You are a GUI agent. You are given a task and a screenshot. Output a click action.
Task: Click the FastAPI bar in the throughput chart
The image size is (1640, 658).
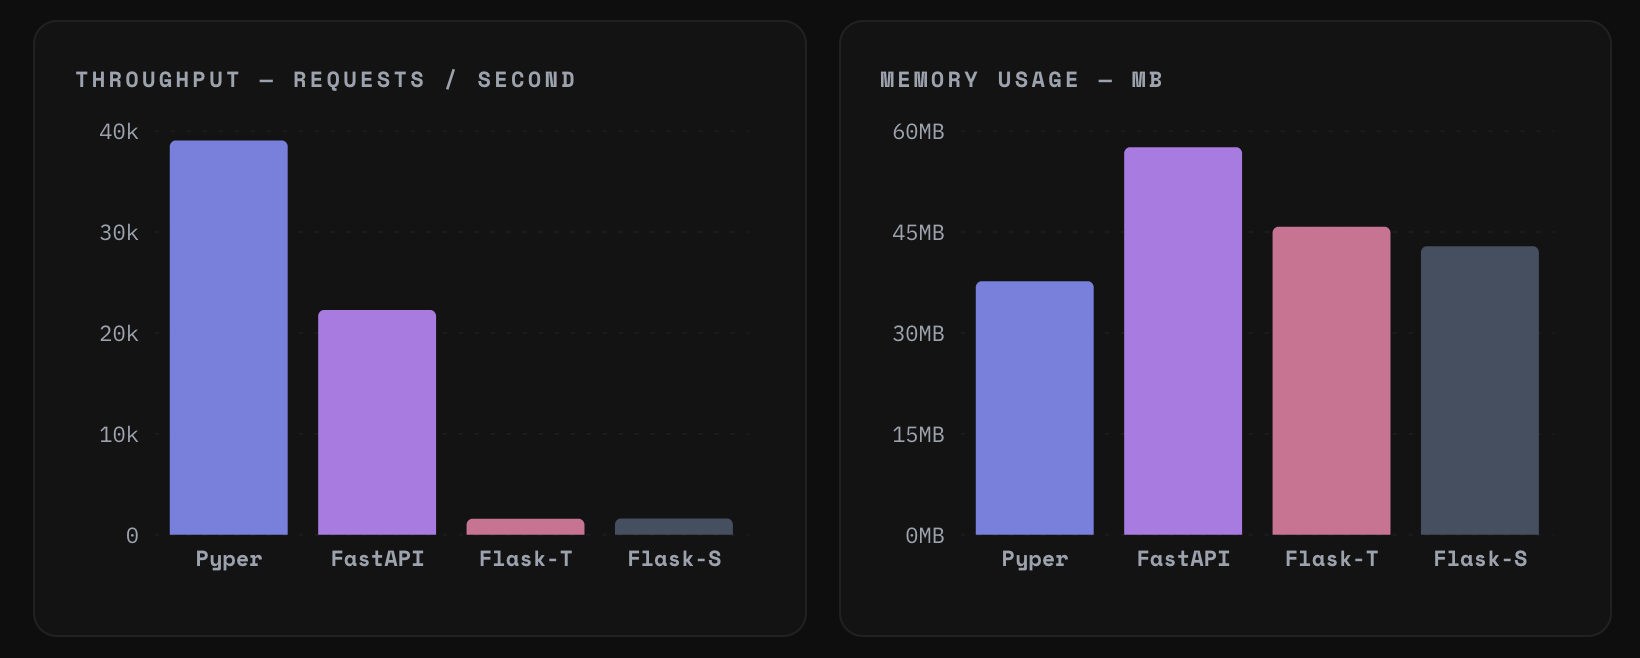click(377, 423)
